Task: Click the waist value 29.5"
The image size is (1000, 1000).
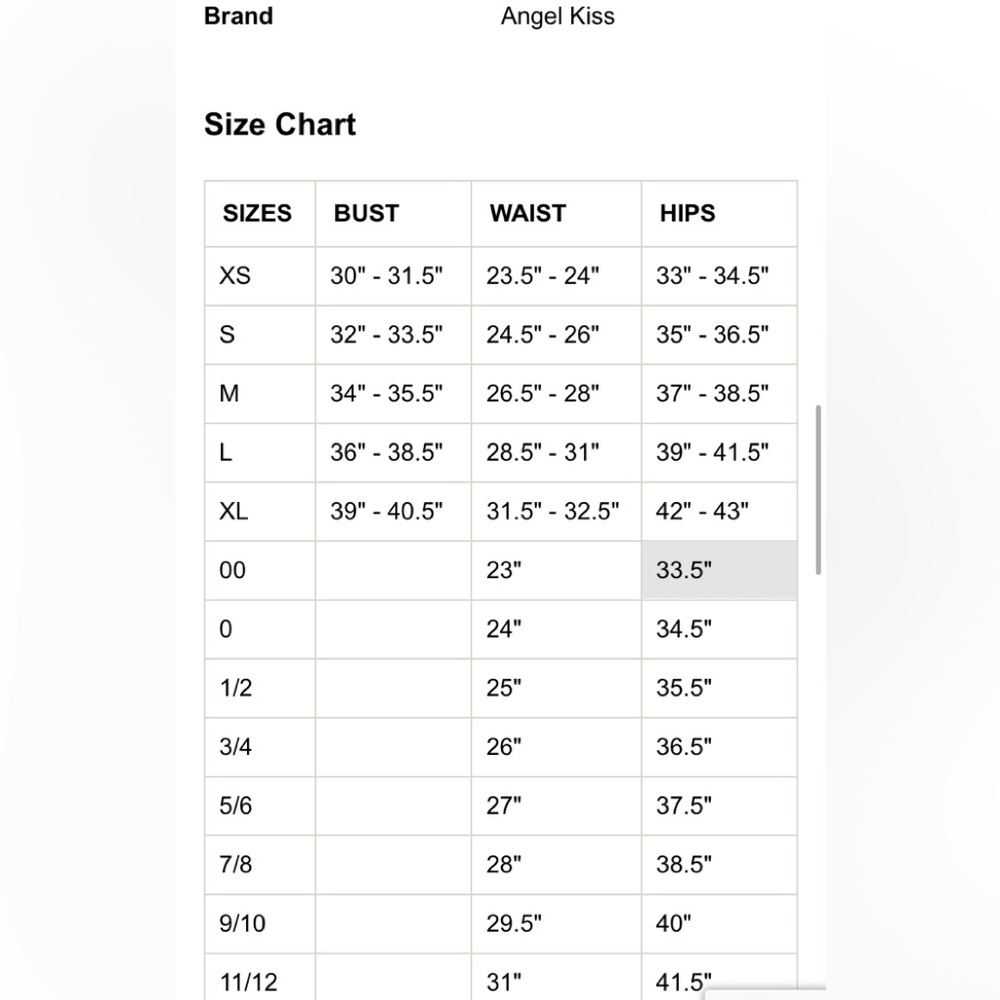Action: (514, 923)
